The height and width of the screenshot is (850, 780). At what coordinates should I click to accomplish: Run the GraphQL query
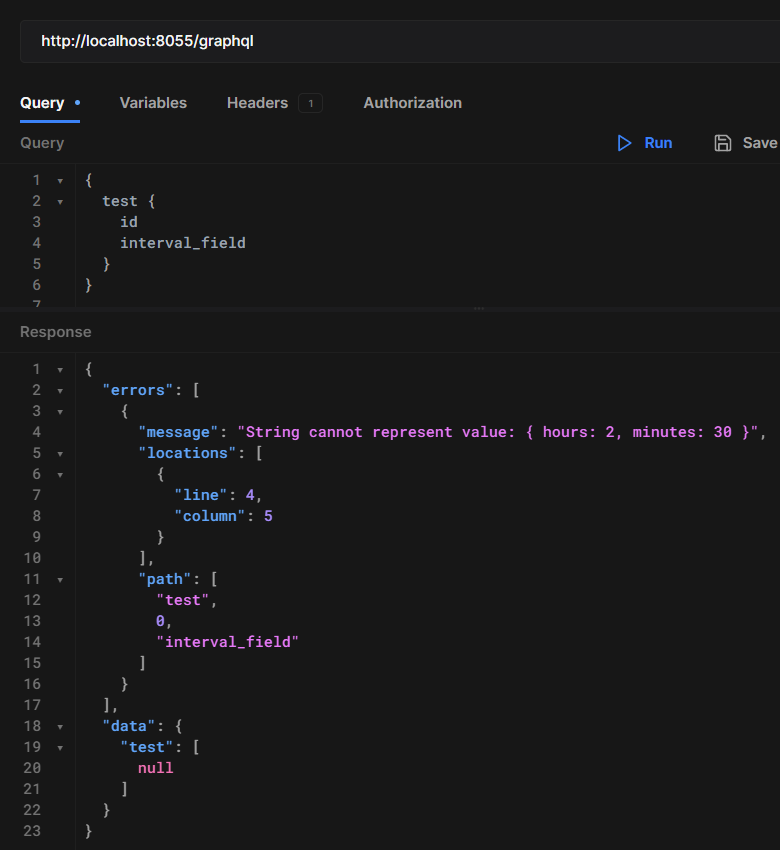tap(645, 142)
